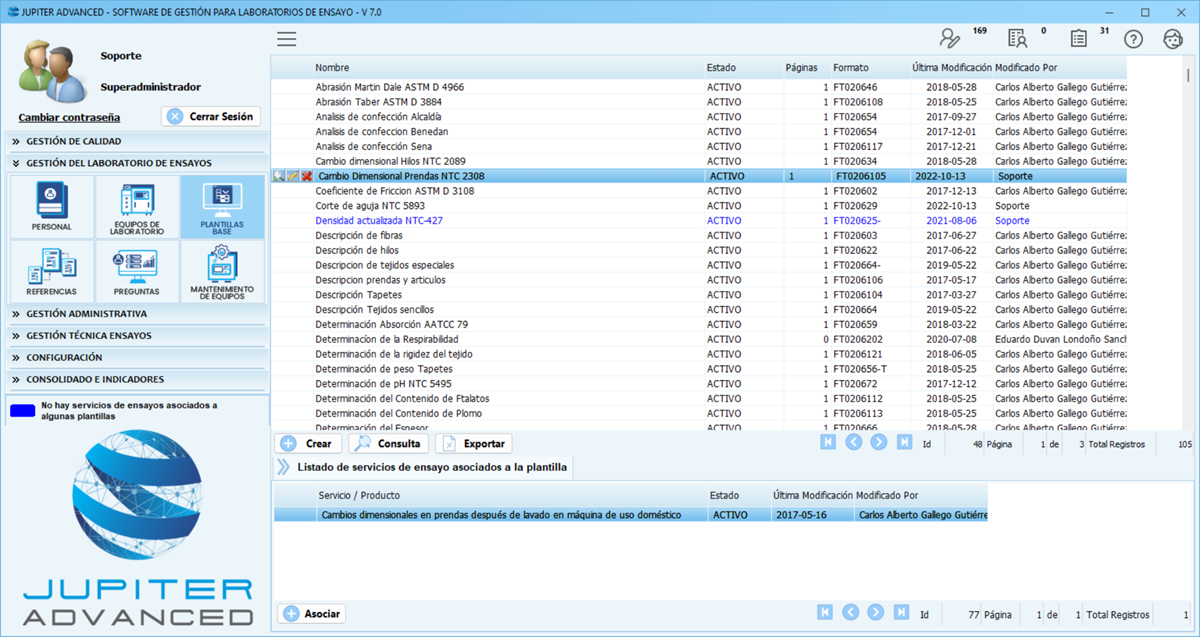Select the Densidad actualizada NTC-427 row
The width and height of the screenshot is (1200, 637).
point(378,220)
